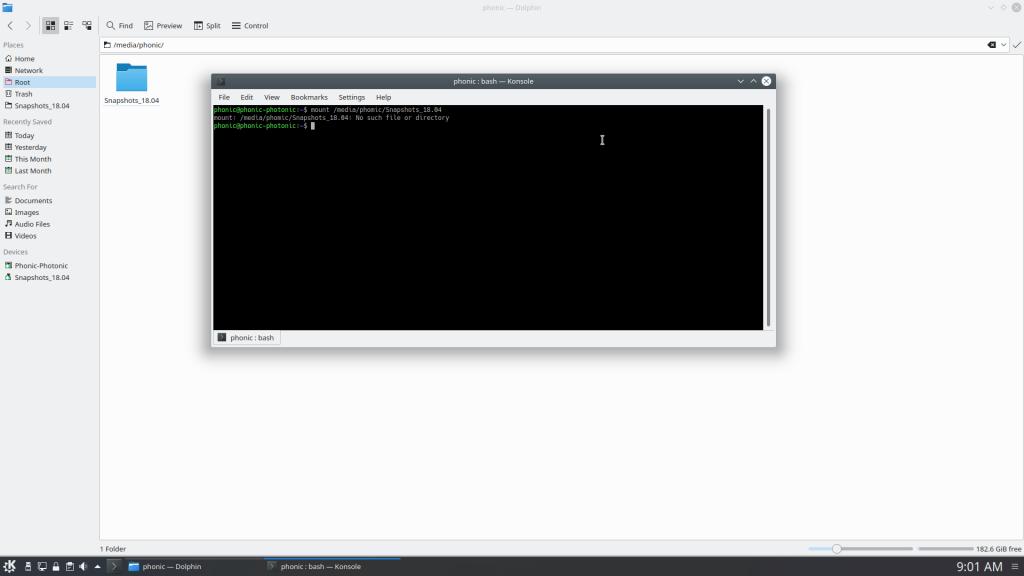
Task: Open Trash in Places panel
Action: [23, 94]
